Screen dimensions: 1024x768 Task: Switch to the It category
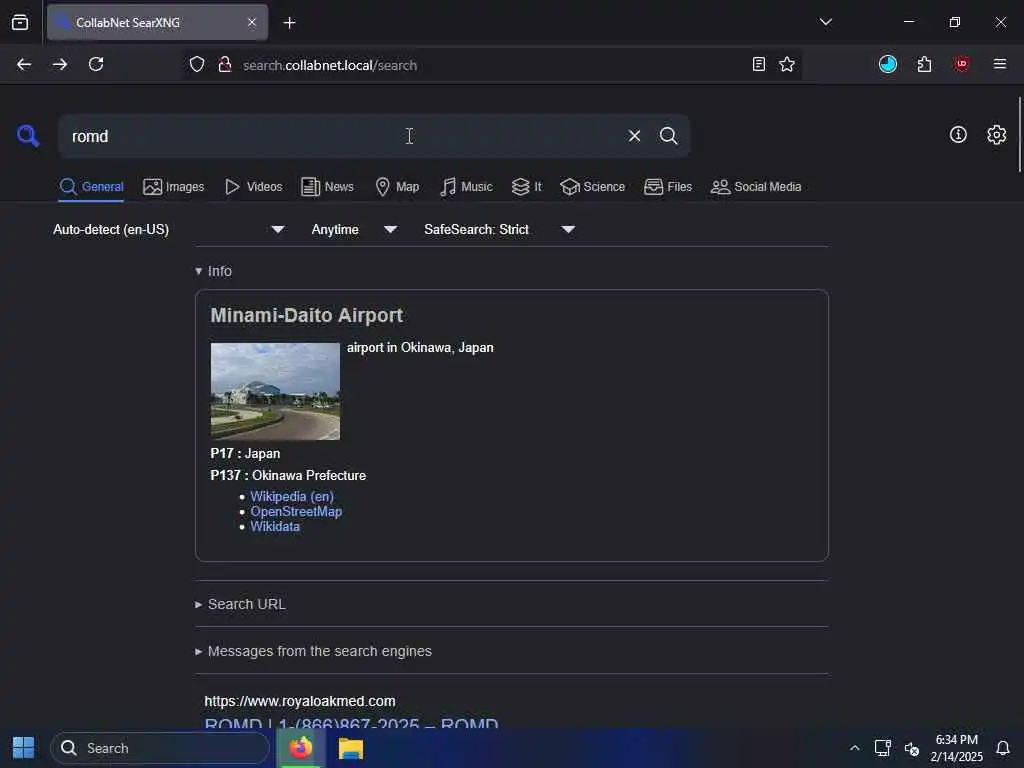click(526, 187)
